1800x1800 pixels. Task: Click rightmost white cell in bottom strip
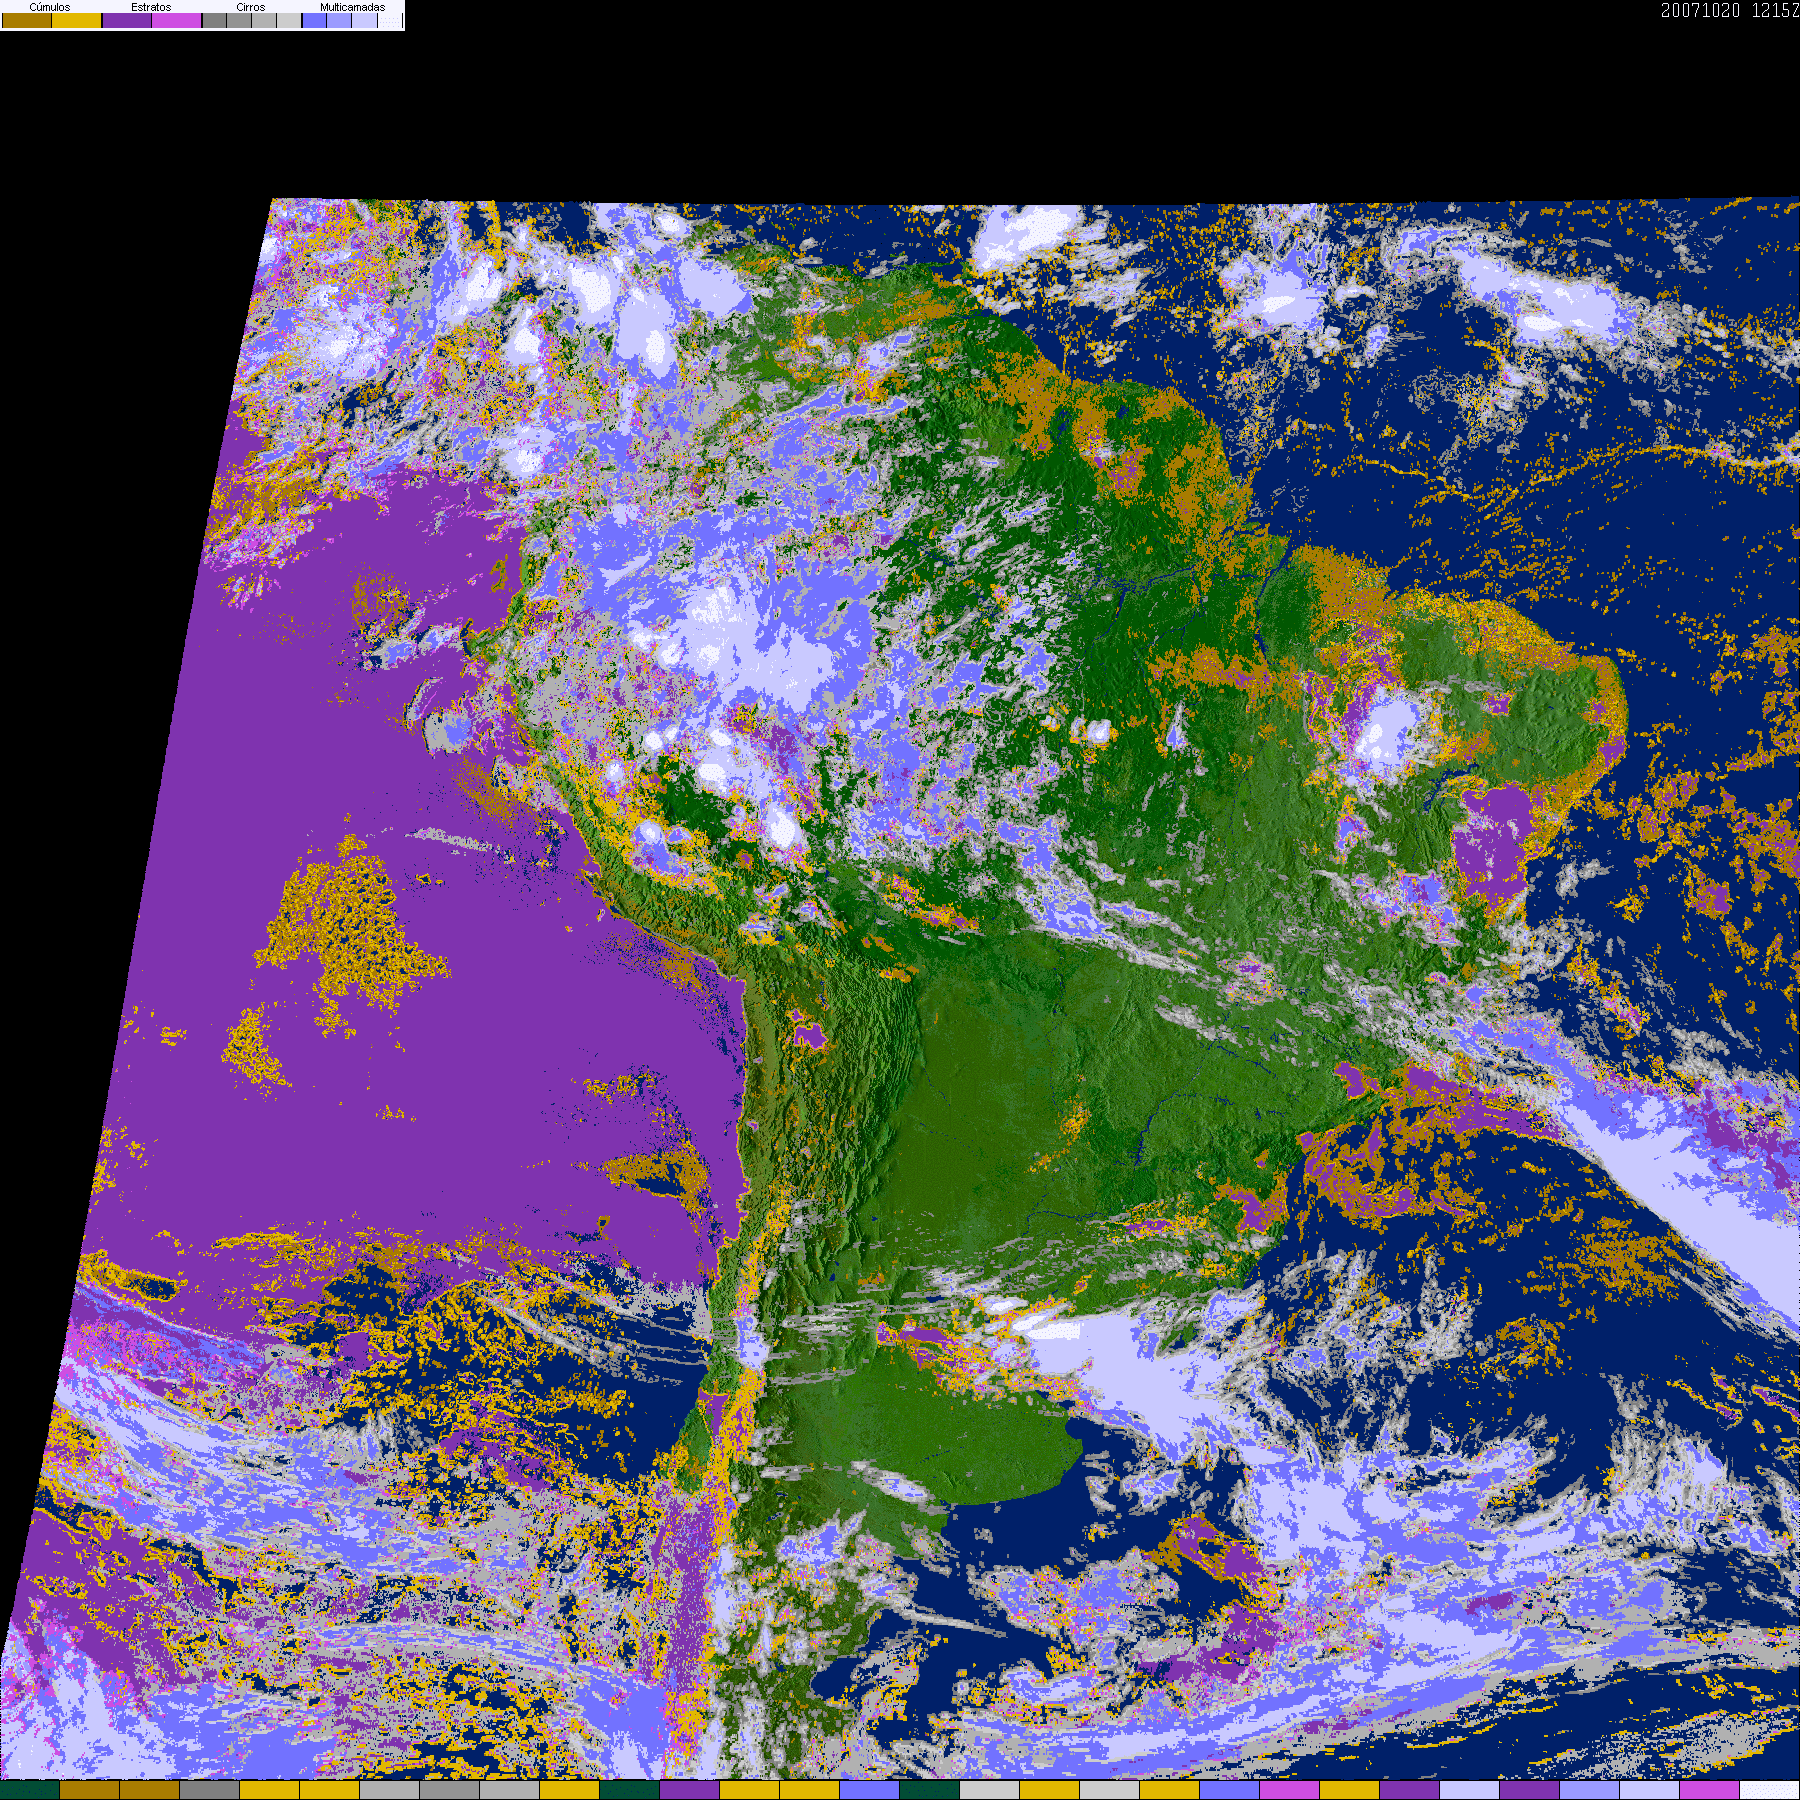(1769, 1790)
